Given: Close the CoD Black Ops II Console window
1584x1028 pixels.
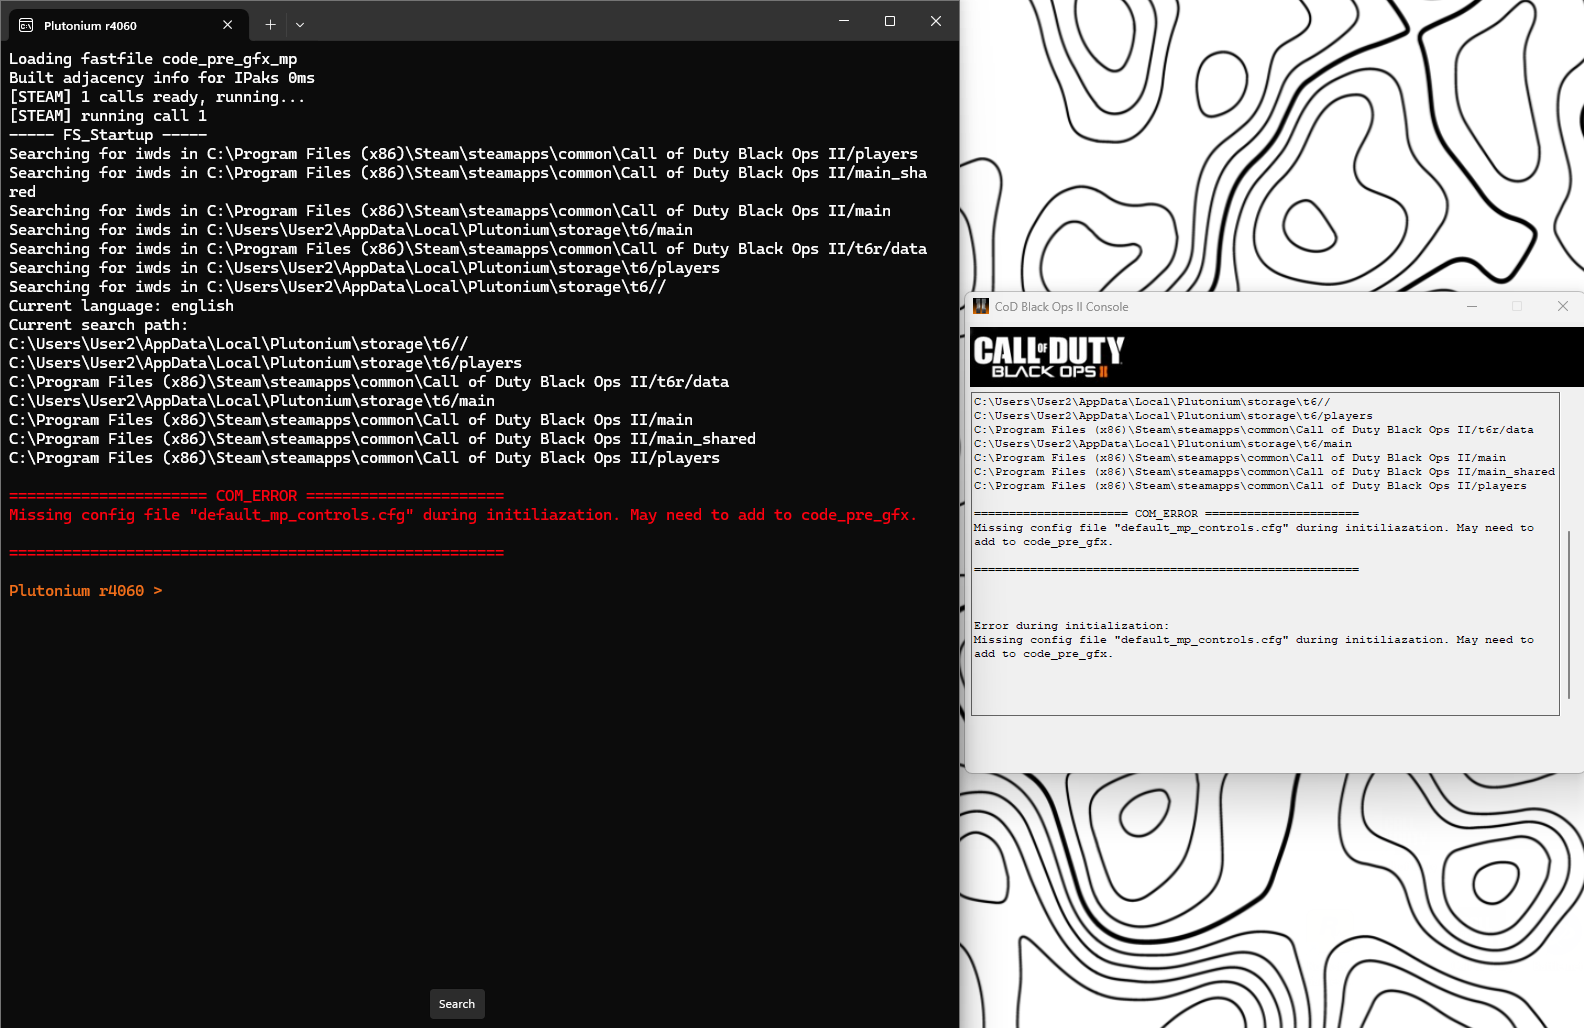Looking at the screenshot, I should pos(1563,306).
